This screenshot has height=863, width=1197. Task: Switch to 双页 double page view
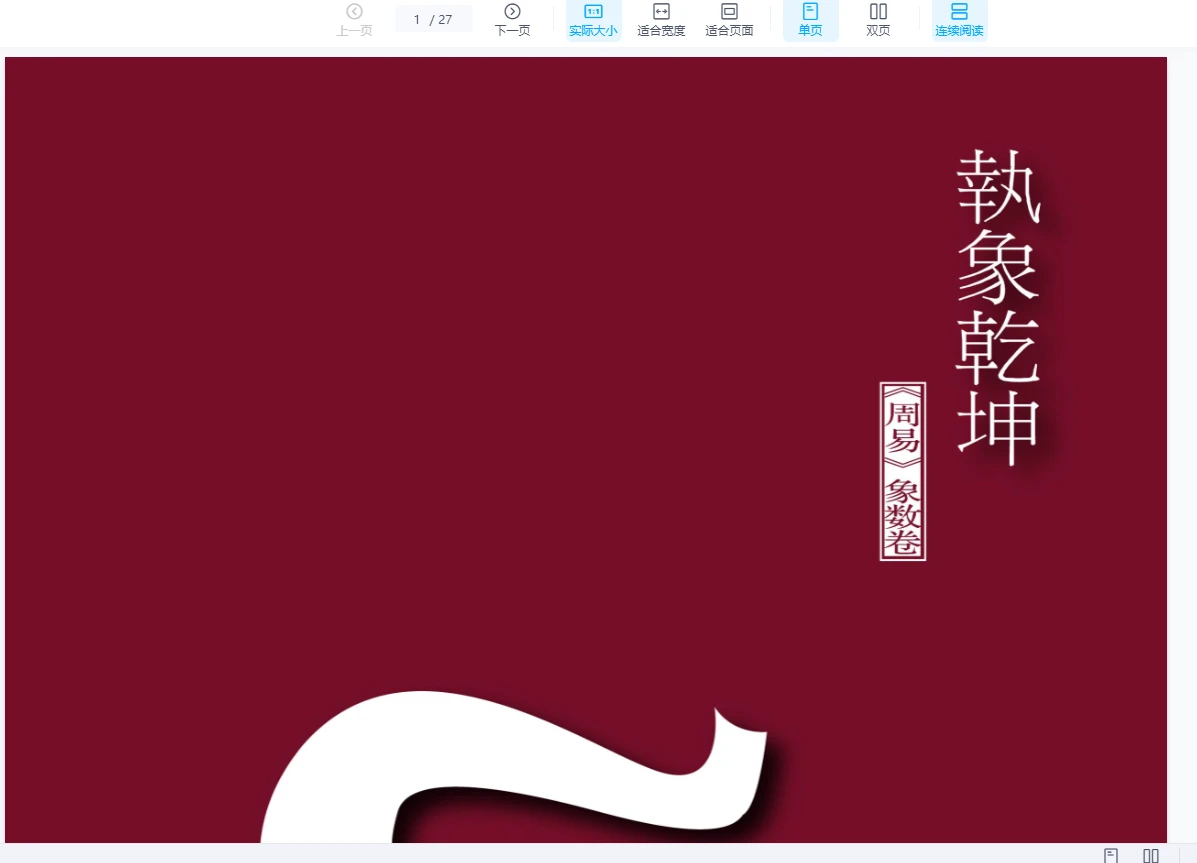pyautogui.click(x=878, y=20)
